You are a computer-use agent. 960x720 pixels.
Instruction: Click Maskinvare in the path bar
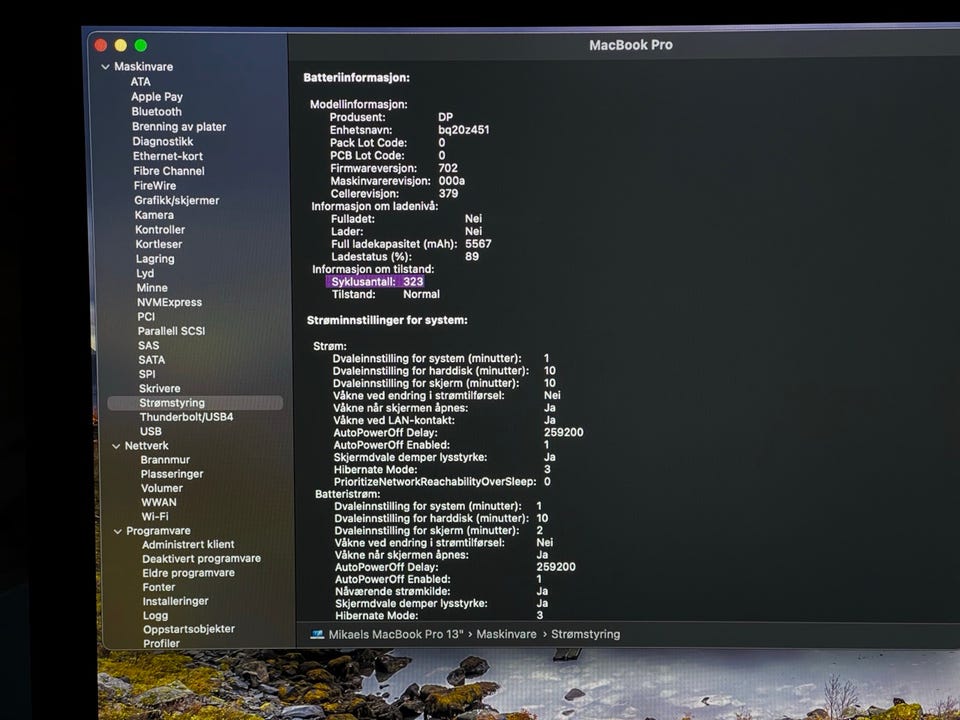(x=506, y=634)
